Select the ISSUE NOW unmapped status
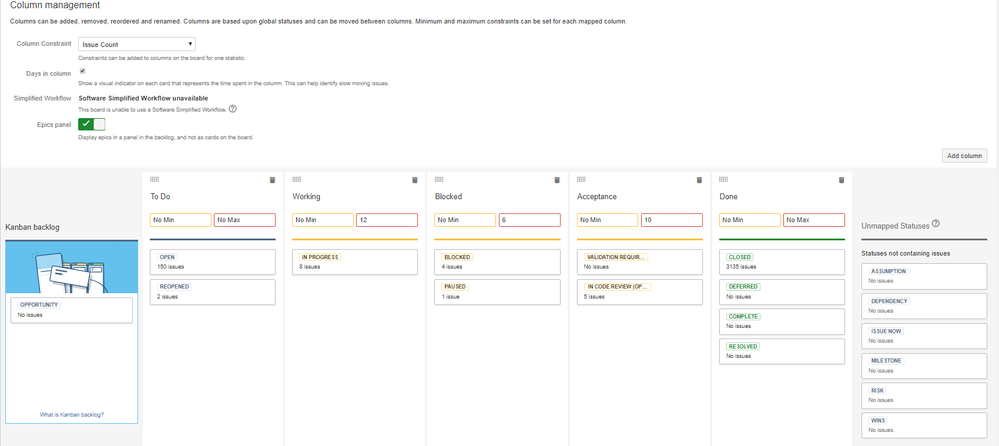The width and height of the screenshot is (999, 446). [924, 335]
